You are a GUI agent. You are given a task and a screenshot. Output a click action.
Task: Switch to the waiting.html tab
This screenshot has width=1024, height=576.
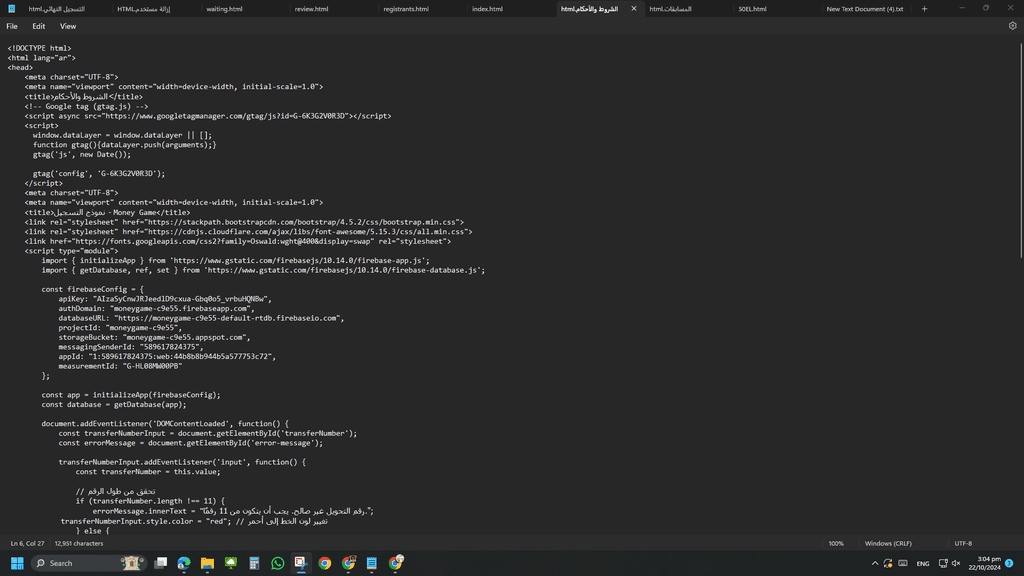224,9
